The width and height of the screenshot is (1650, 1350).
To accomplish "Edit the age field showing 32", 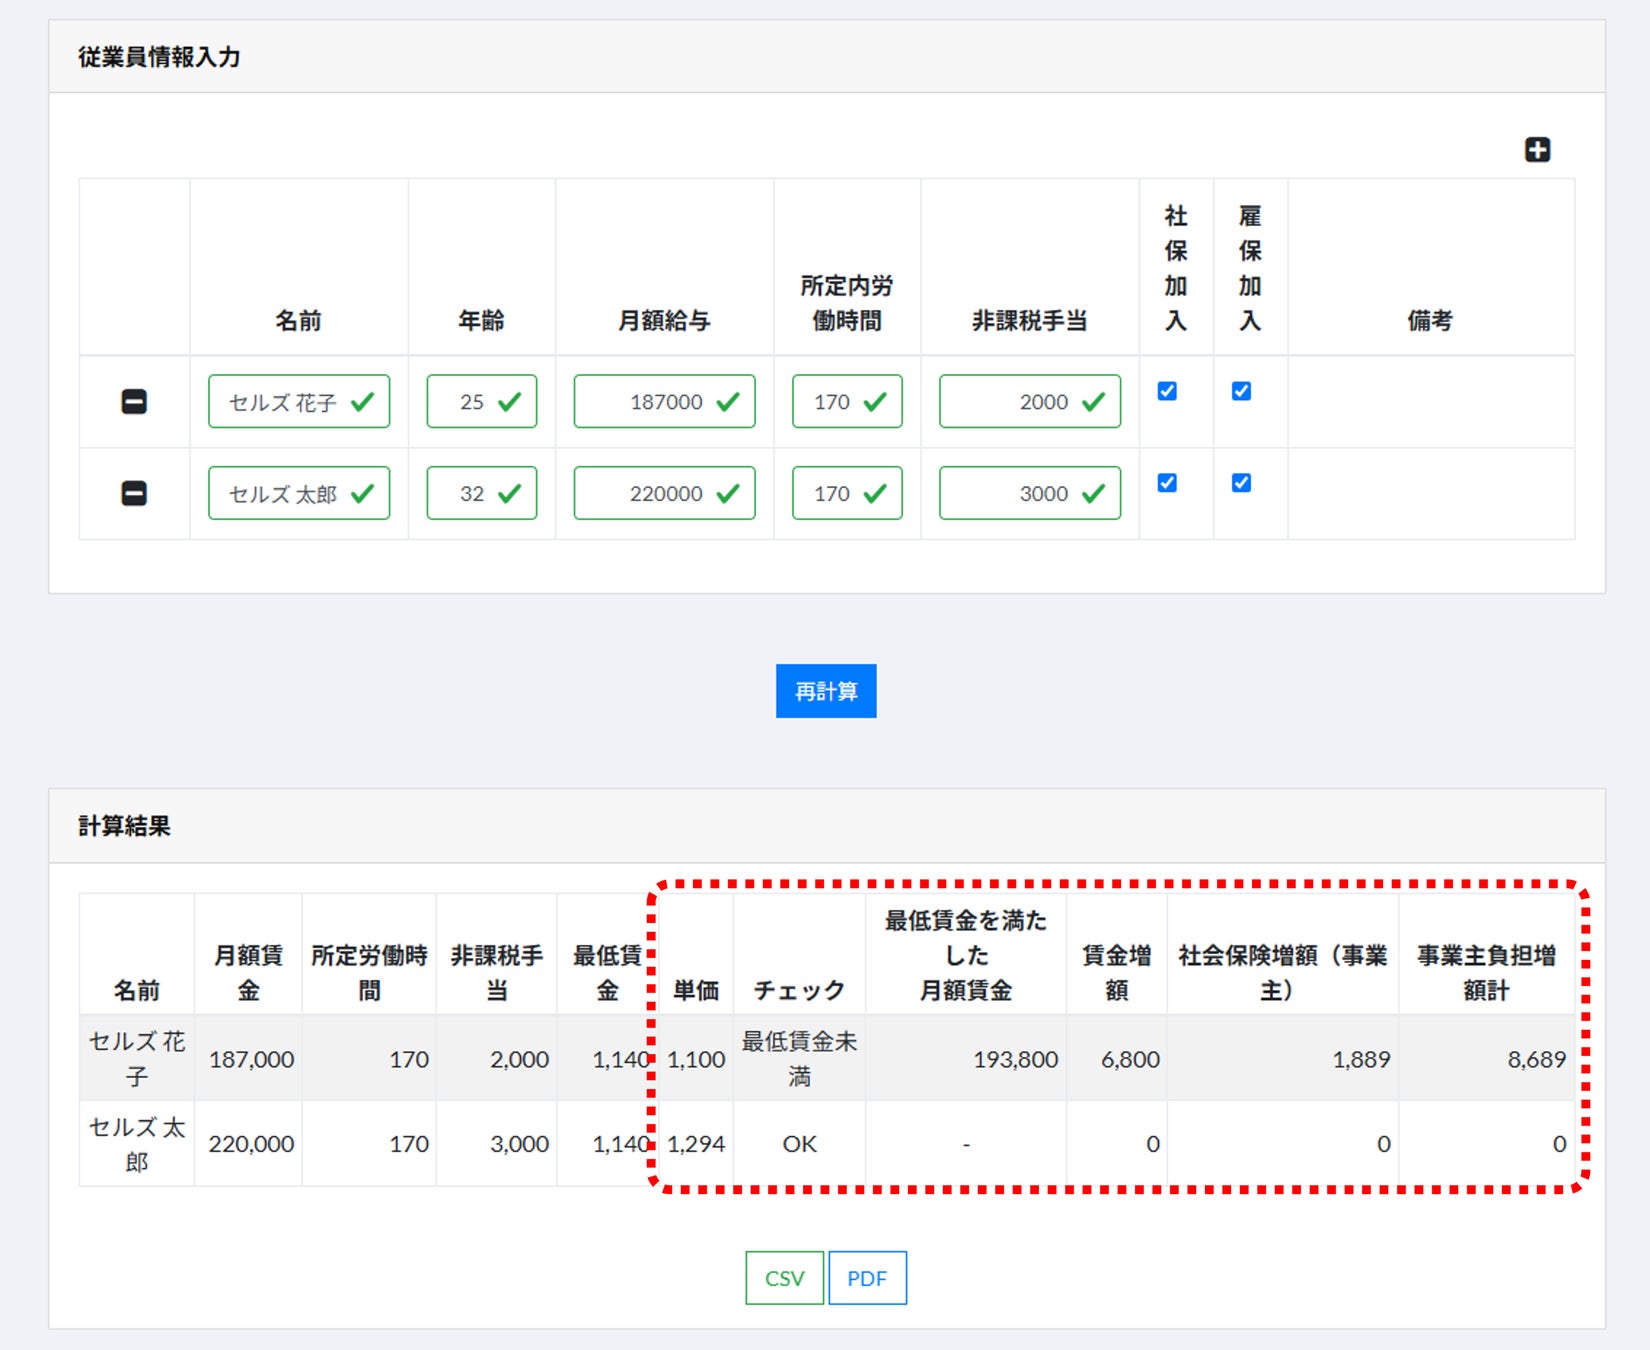I will 482,493.
